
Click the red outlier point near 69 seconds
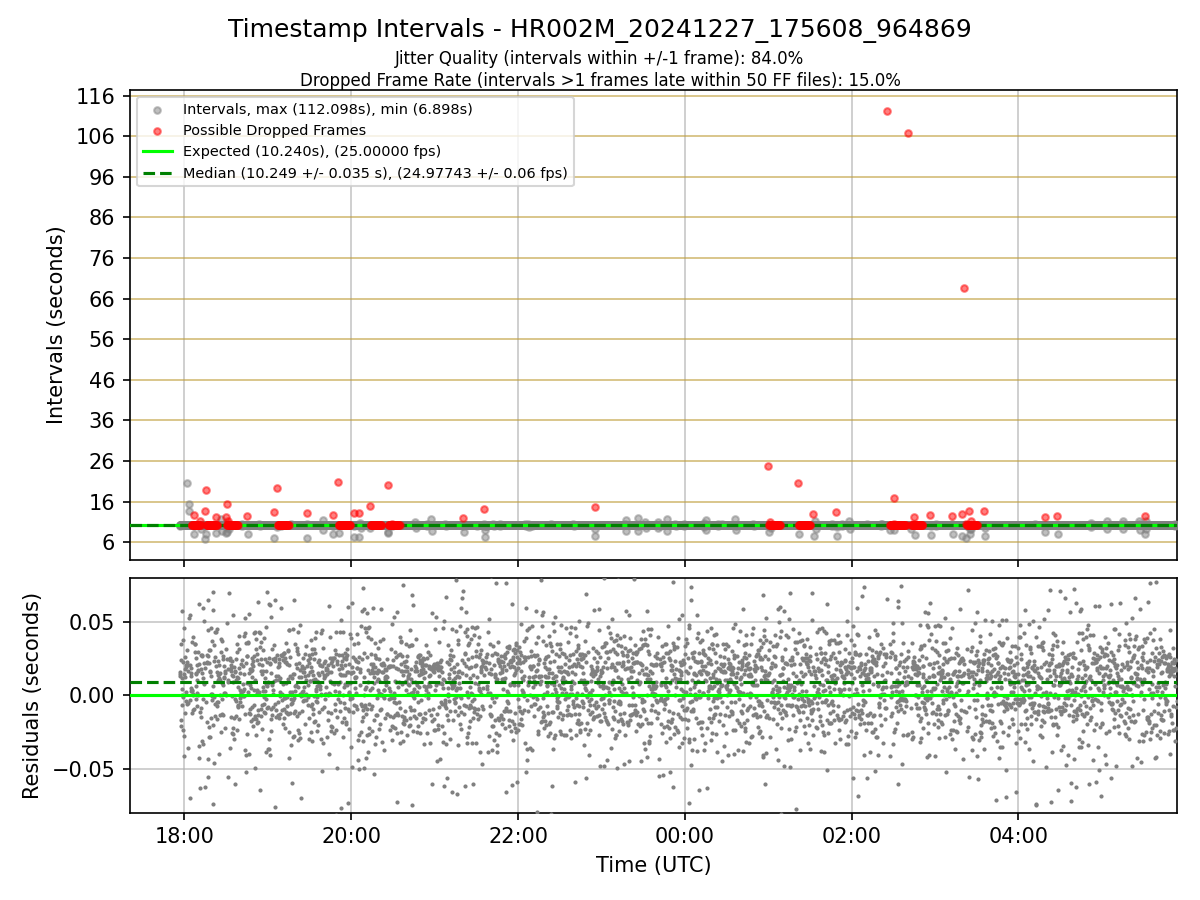point(964,288)
